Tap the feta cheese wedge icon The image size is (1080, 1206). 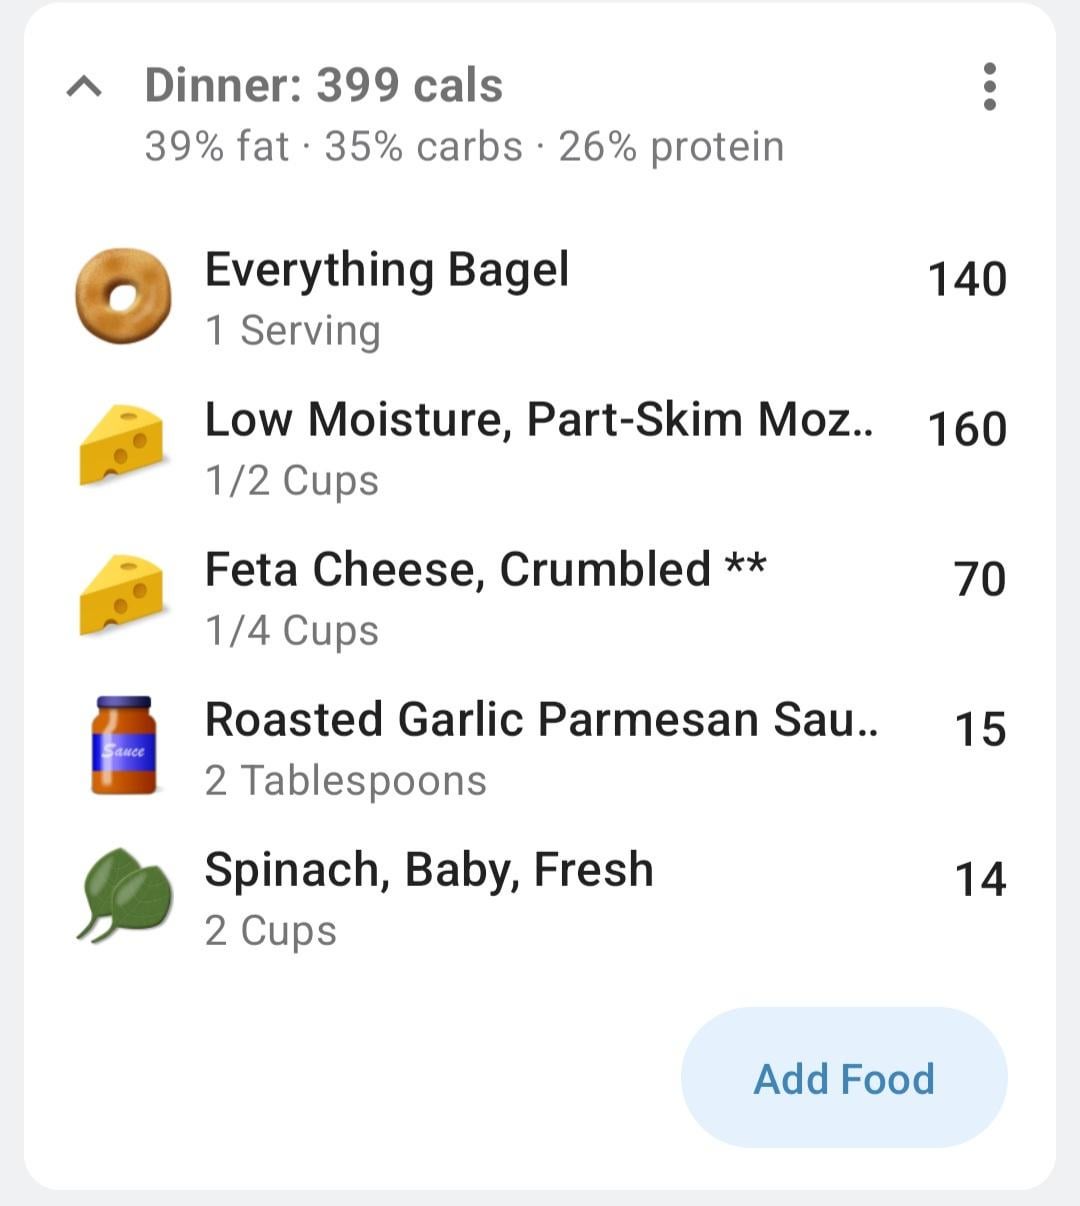122,595
